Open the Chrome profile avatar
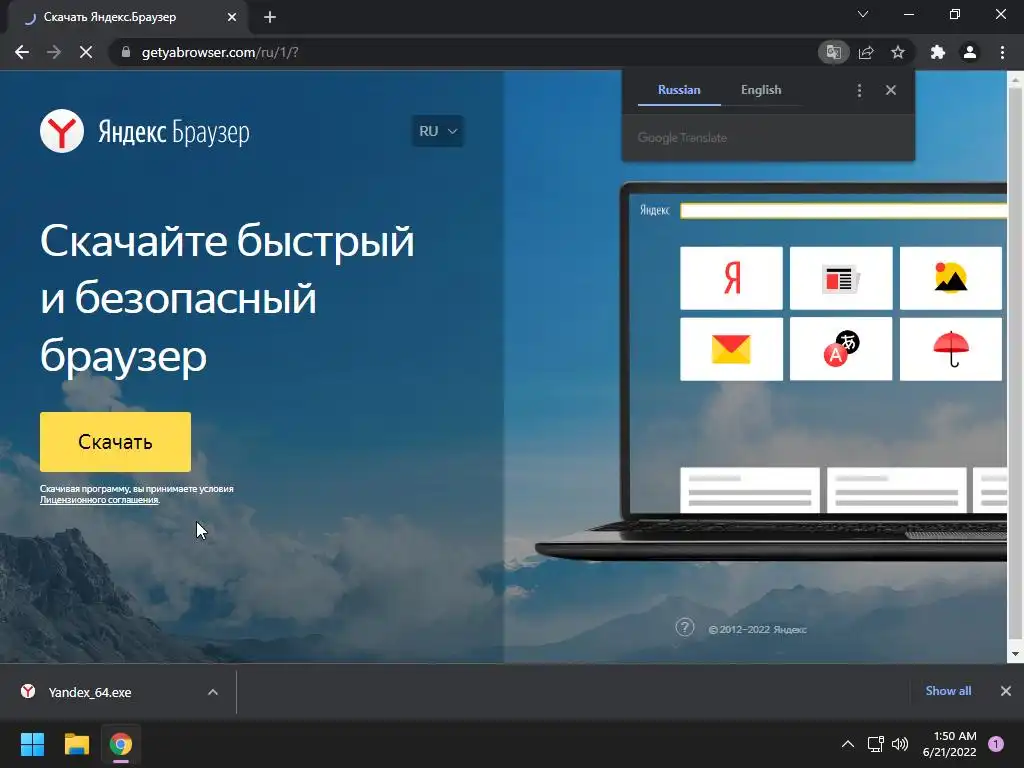The height and width of the screenshot is (768, 1024). pyautogui.click(x=970, y=52)
